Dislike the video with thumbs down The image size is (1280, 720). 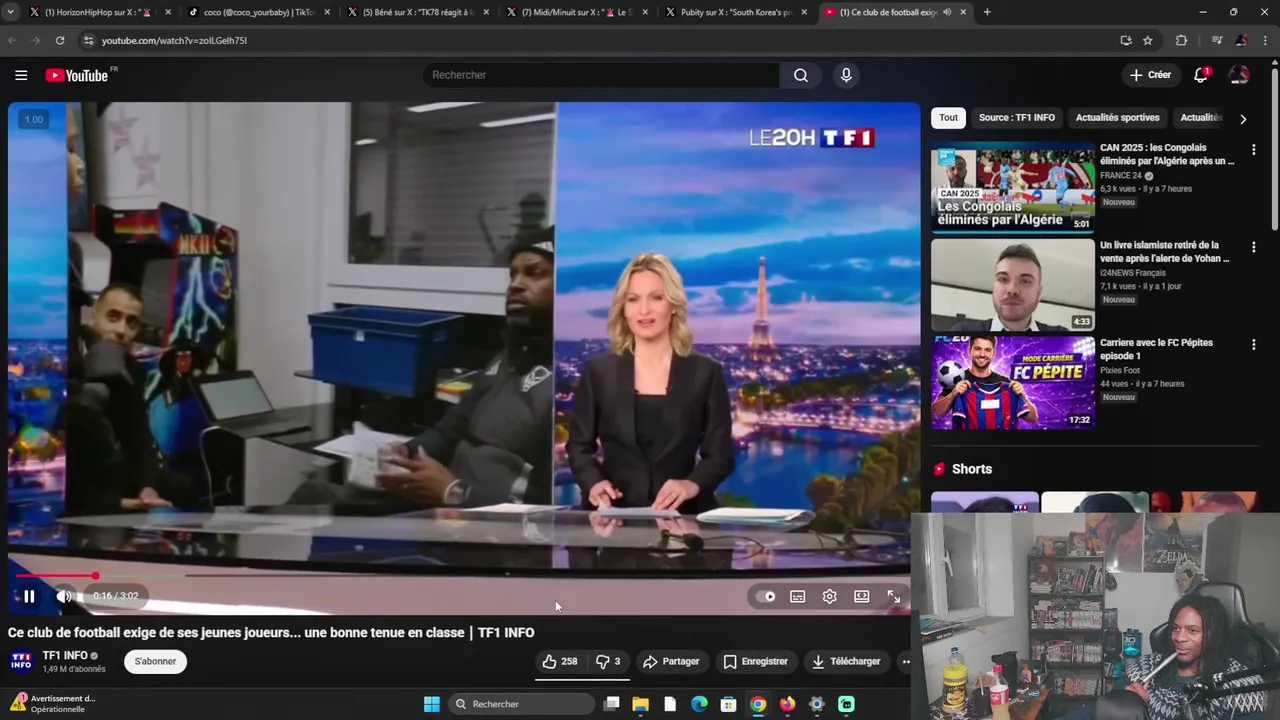tap(608, 661)
